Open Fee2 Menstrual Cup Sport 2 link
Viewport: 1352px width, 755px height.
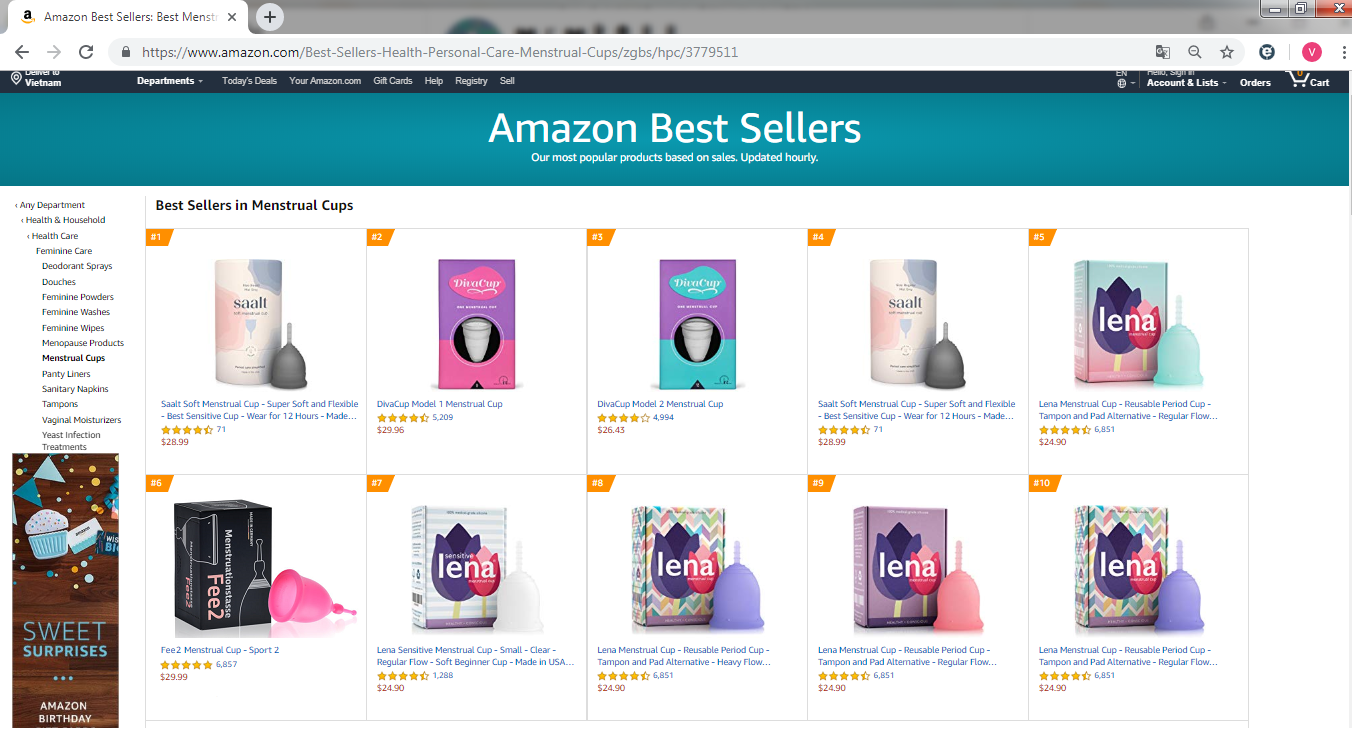(219, 650)
